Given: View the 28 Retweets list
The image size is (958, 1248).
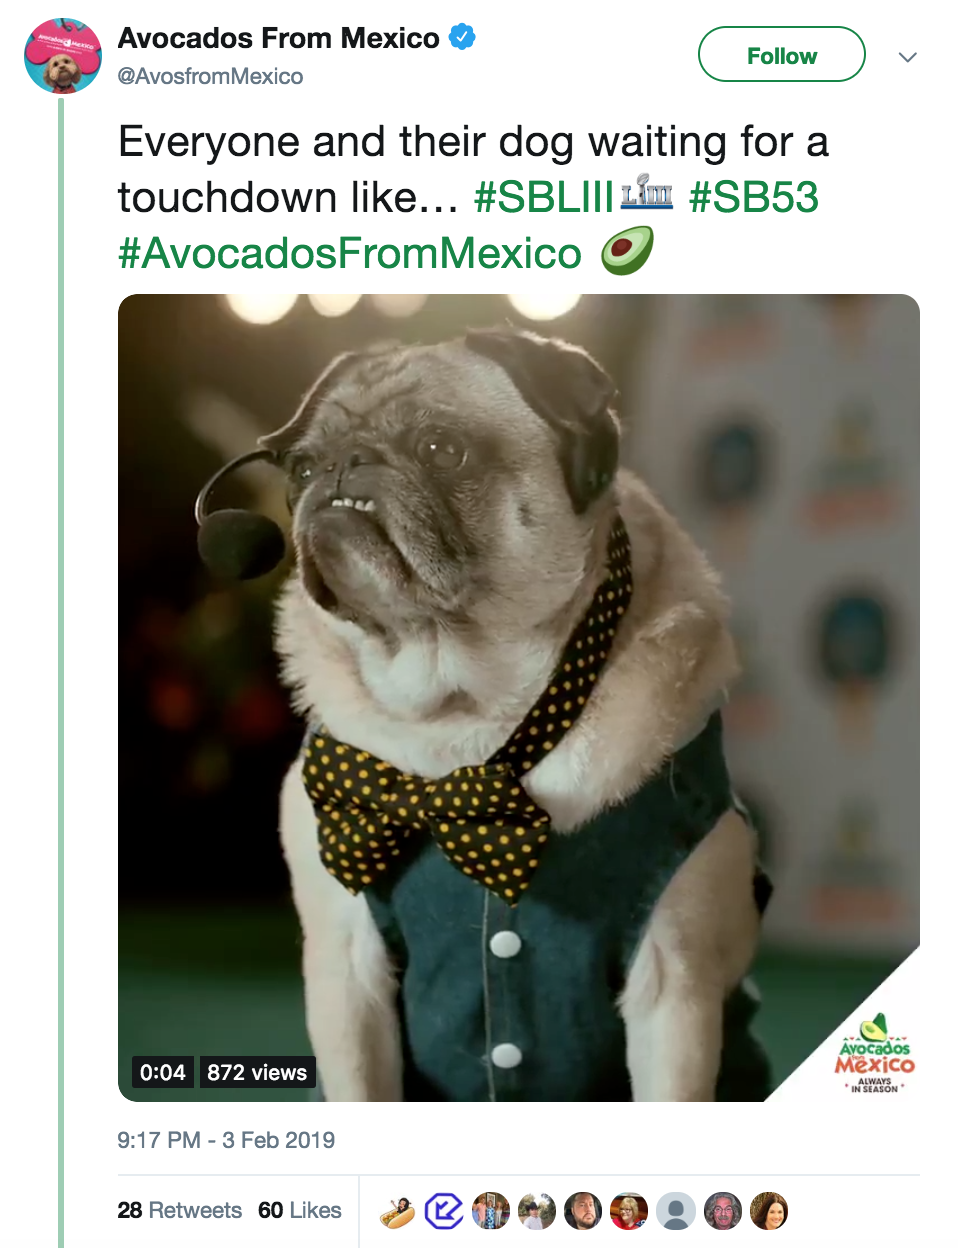Looking at the screenshot, I should 180,1210.
